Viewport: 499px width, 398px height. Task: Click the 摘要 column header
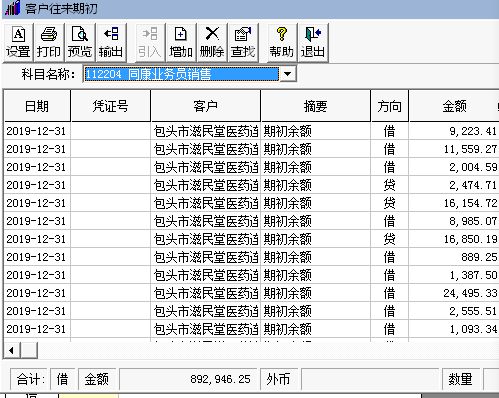315,106
